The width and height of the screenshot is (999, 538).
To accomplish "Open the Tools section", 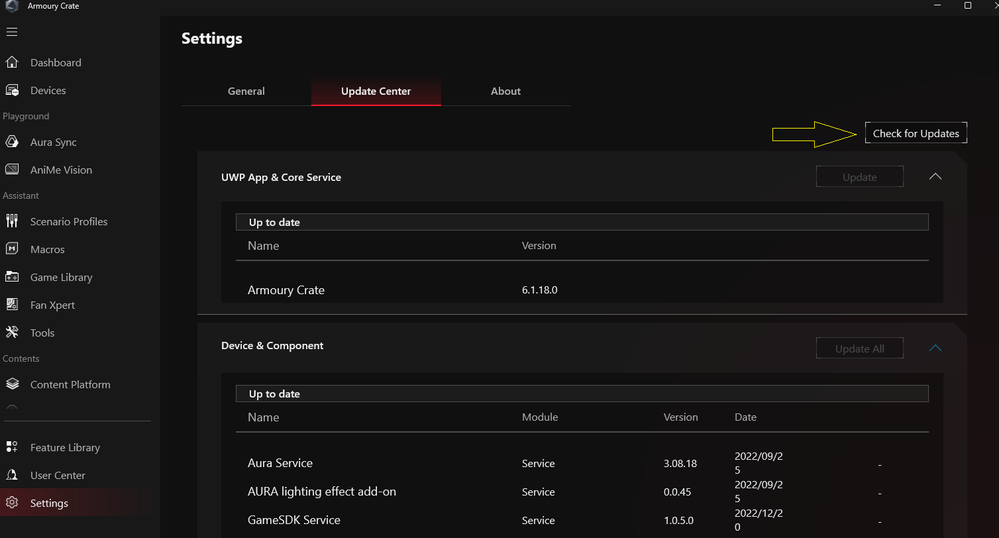I will (x=42, y=333).
